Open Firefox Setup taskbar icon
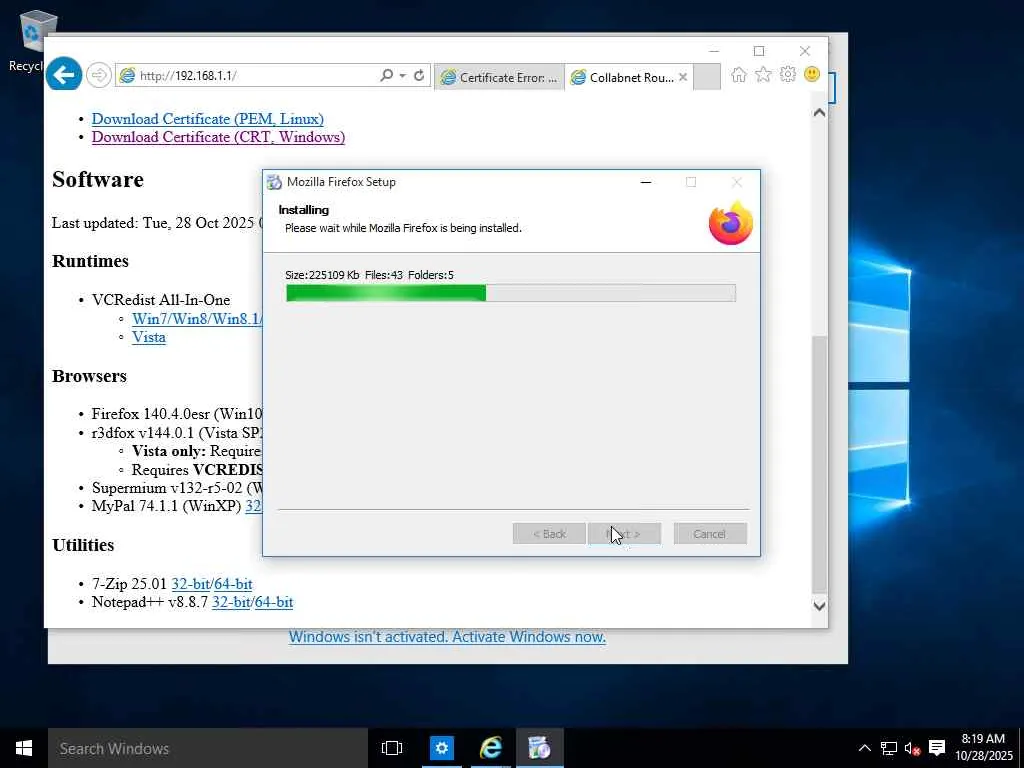This screenshot has width=1024, height=768. pos(539,748)
